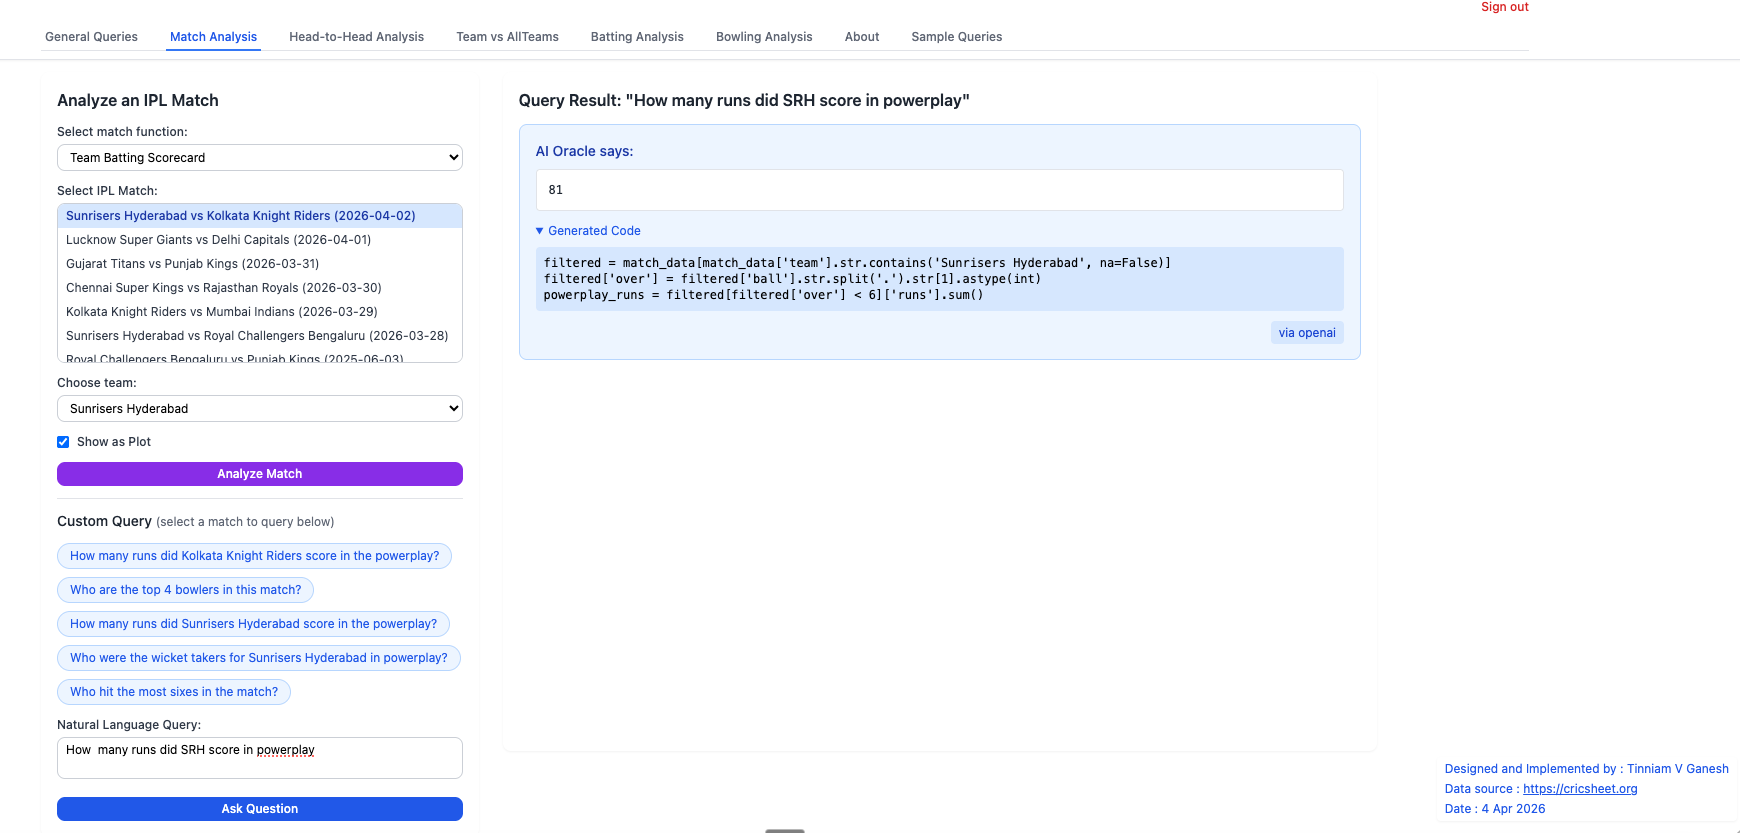Toggle the Show as Plot checkbox
Image resolution: width=1740 pixels, height=833 pixels.
[63, 442]
